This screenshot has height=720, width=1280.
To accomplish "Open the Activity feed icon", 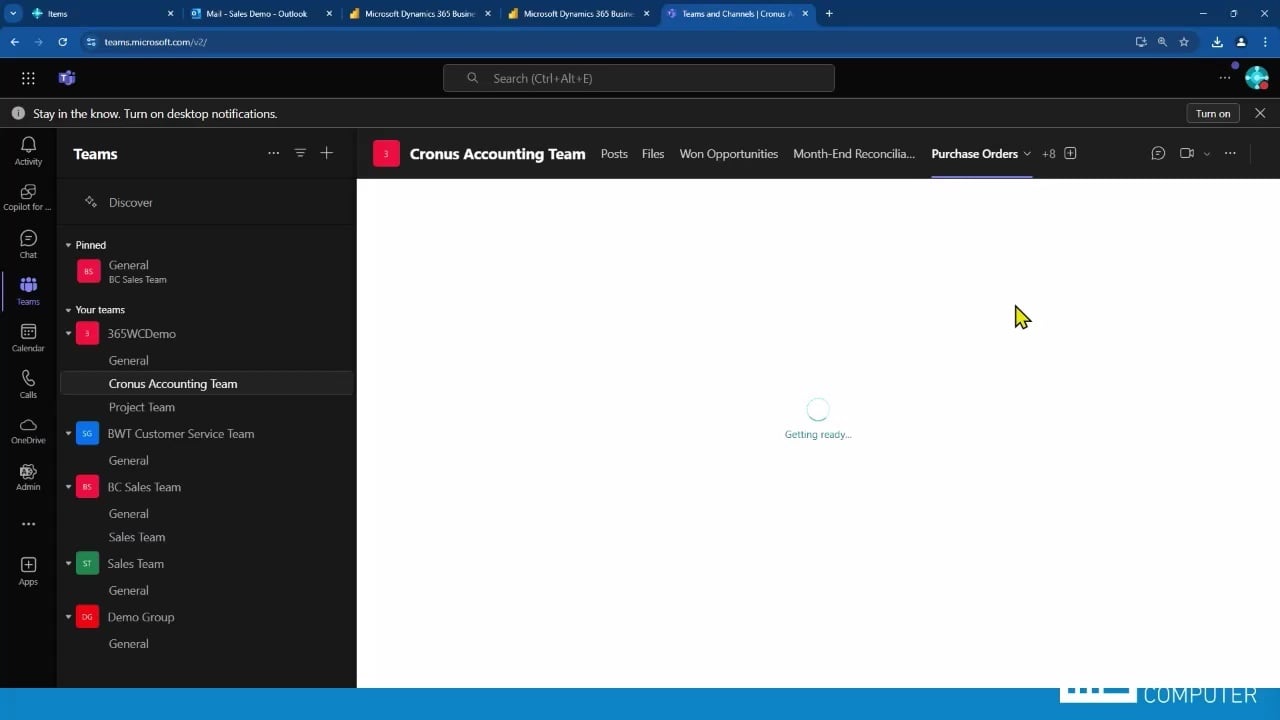I will tap(28, 150).
